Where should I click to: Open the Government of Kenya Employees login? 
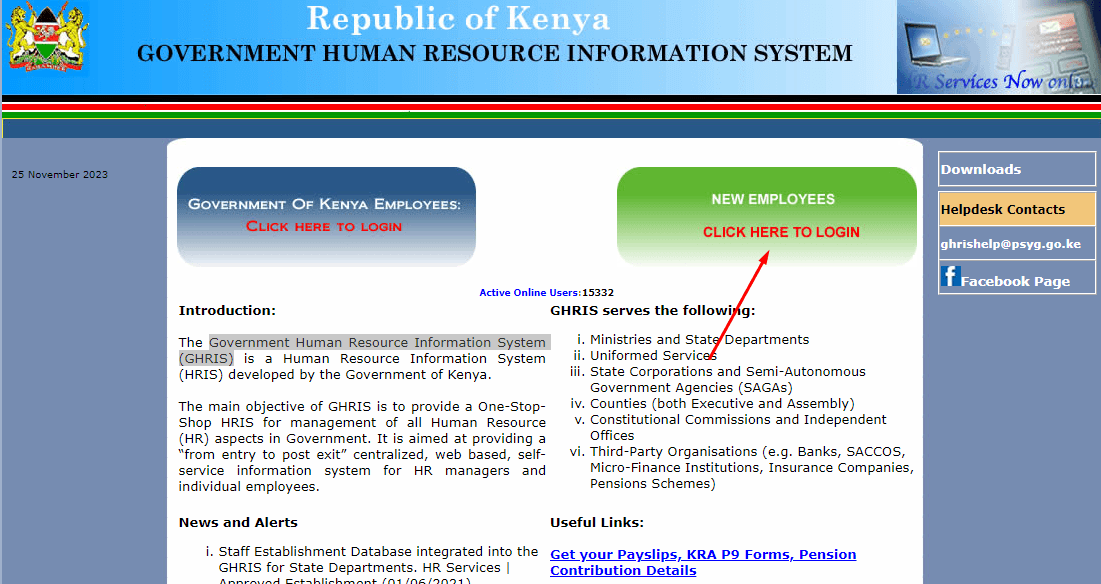325,216
